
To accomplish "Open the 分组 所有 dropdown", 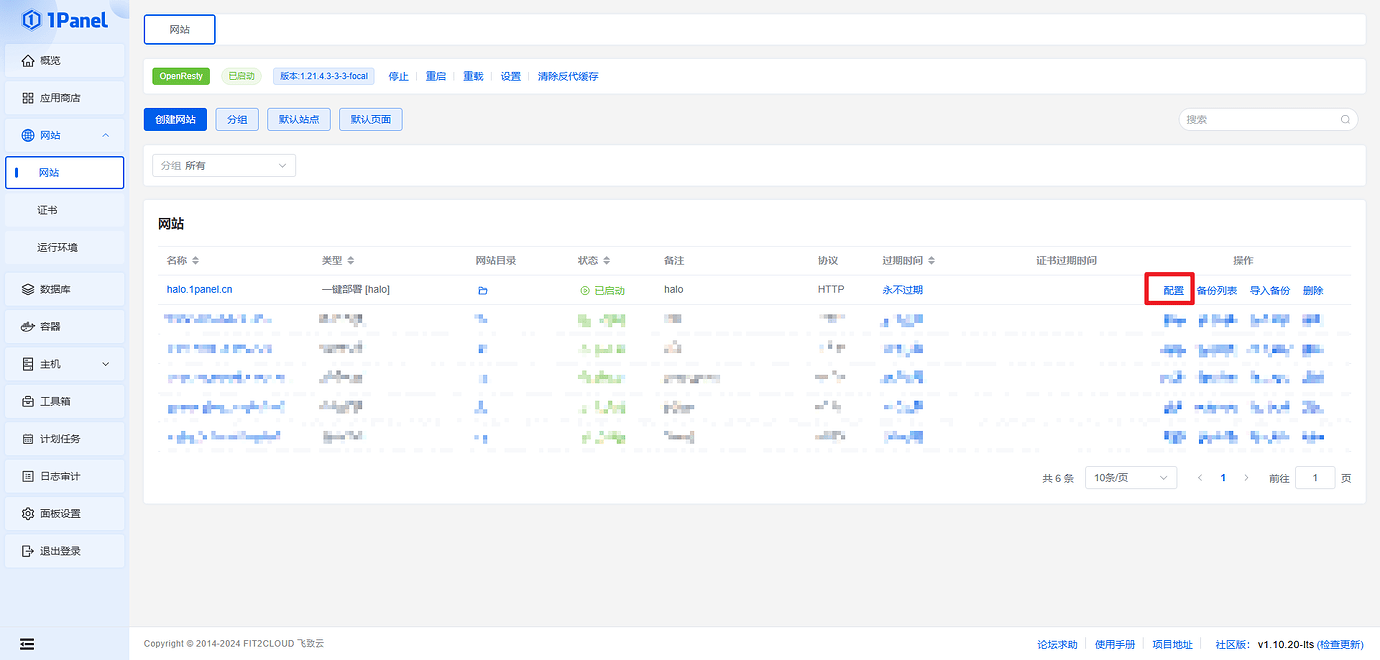I will pyautogui.click(x=224, y=166).
